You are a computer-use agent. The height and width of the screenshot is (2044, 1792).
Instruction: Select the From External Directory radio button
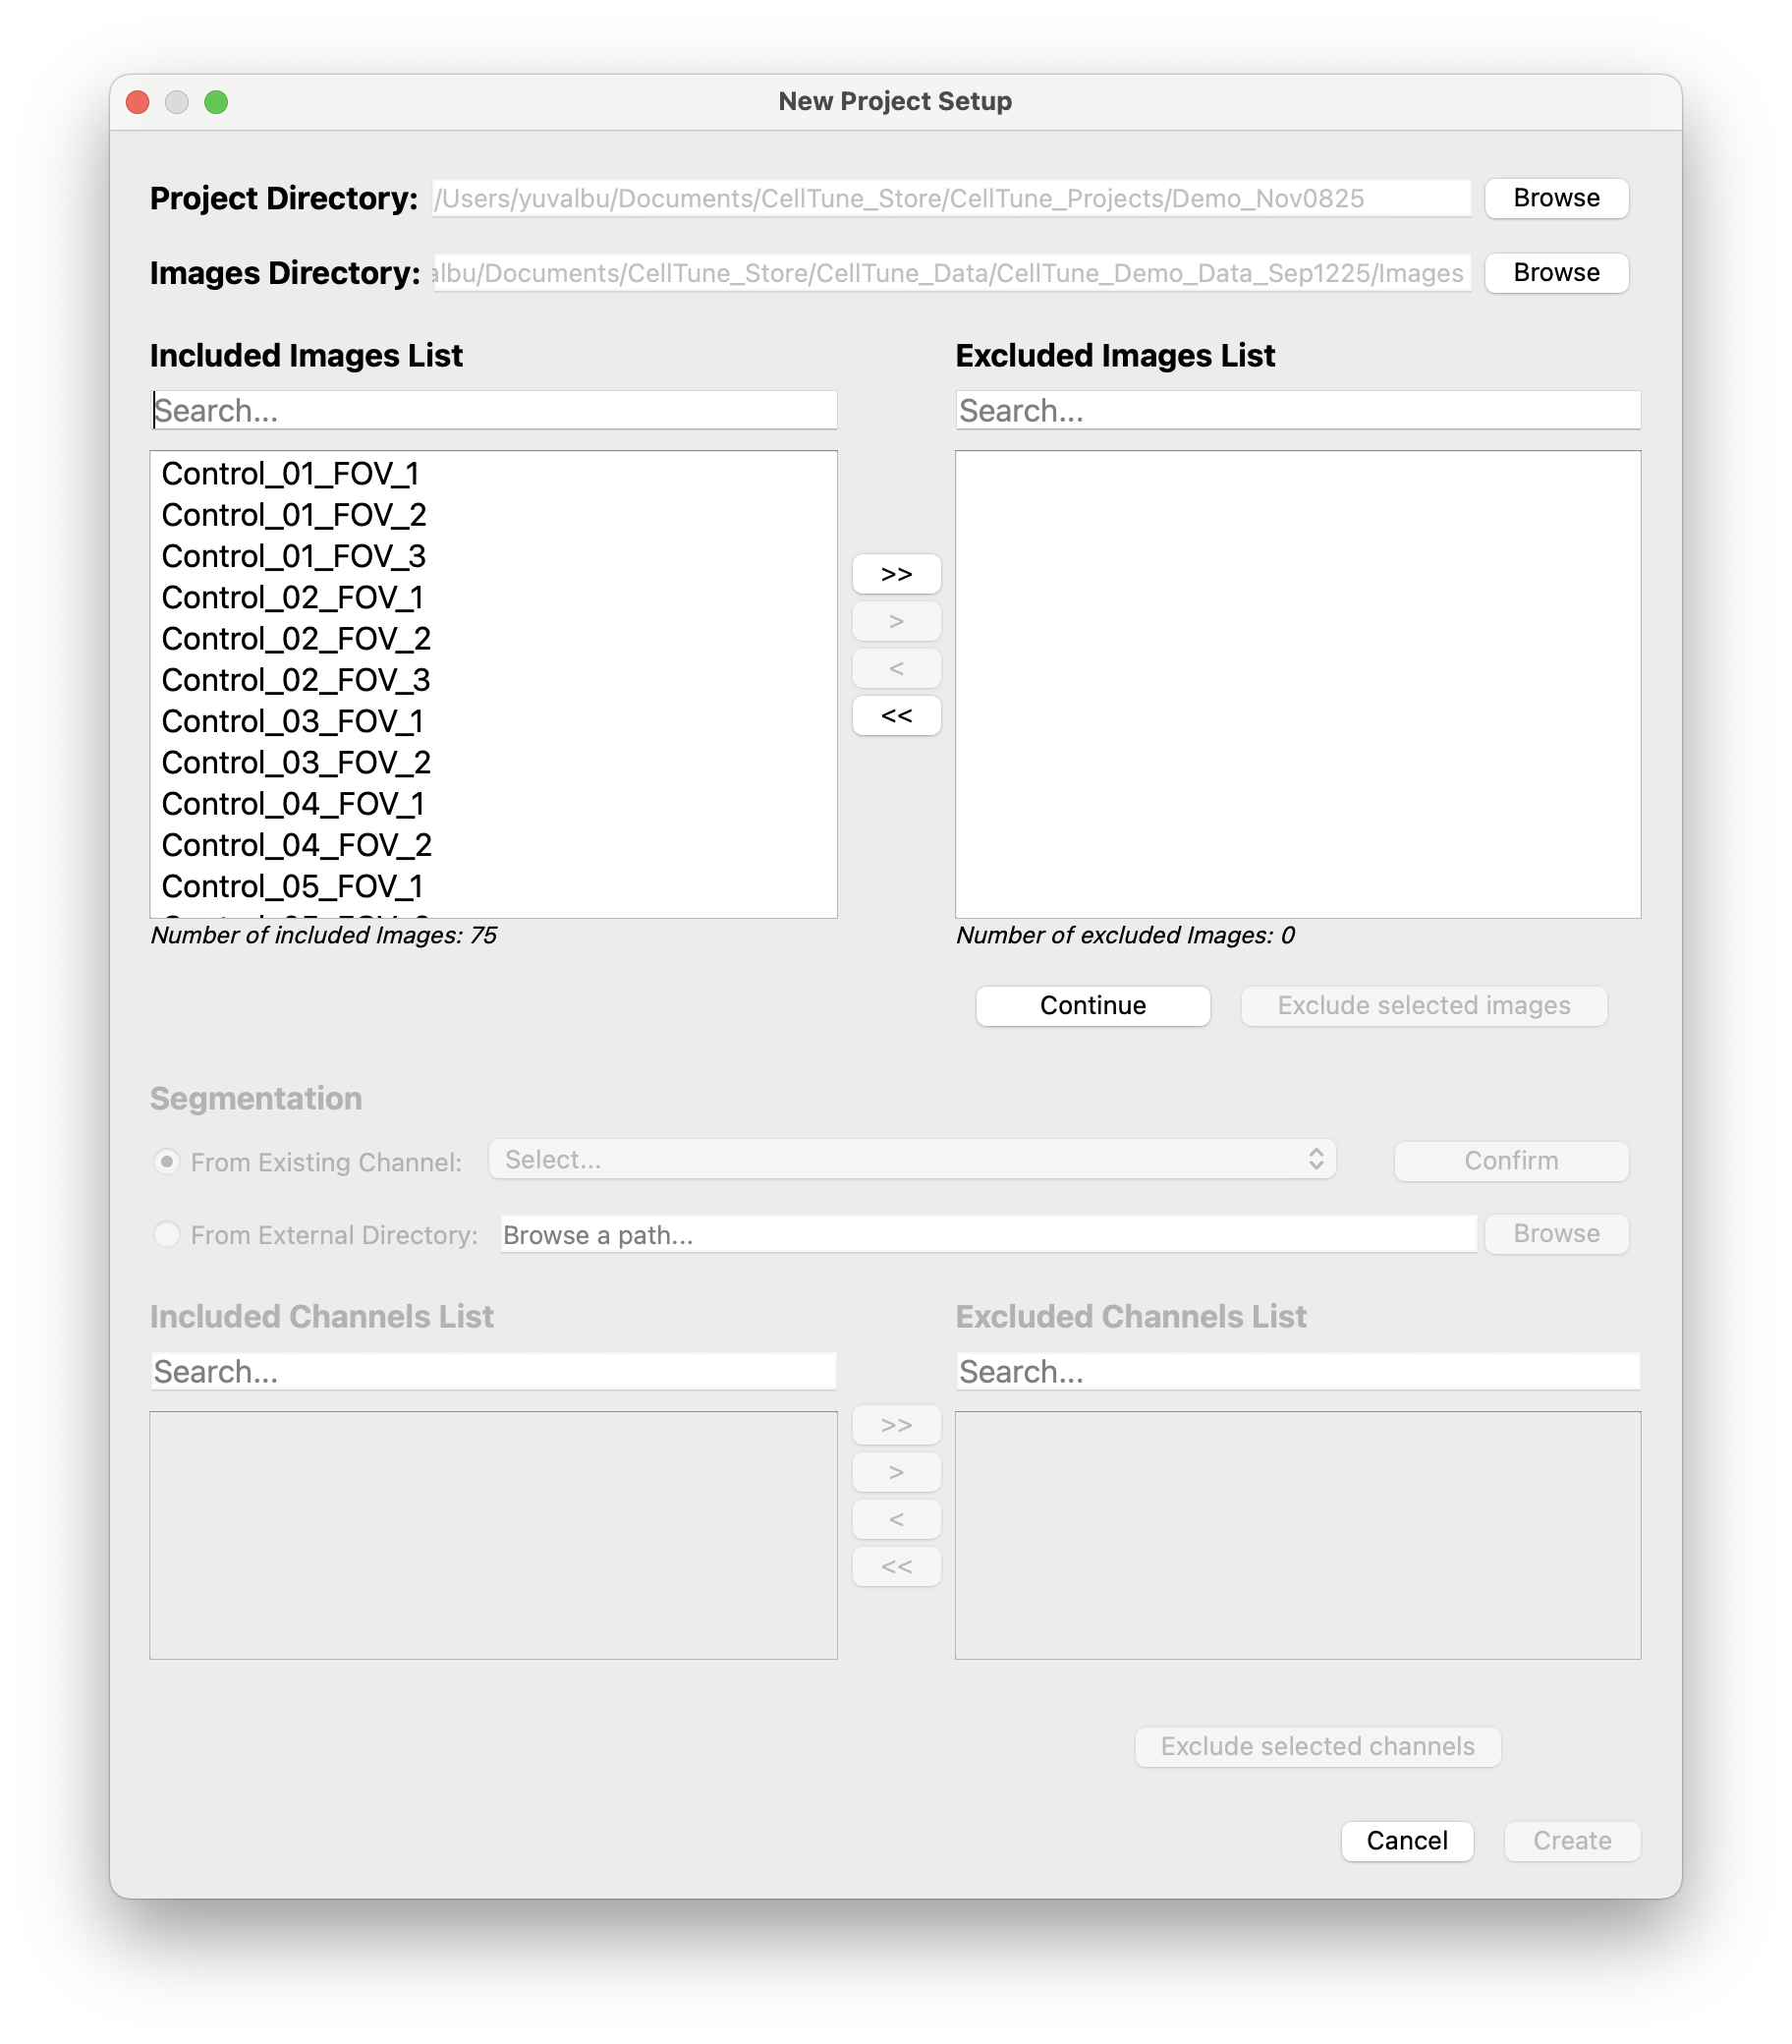tap(167, 1235)
